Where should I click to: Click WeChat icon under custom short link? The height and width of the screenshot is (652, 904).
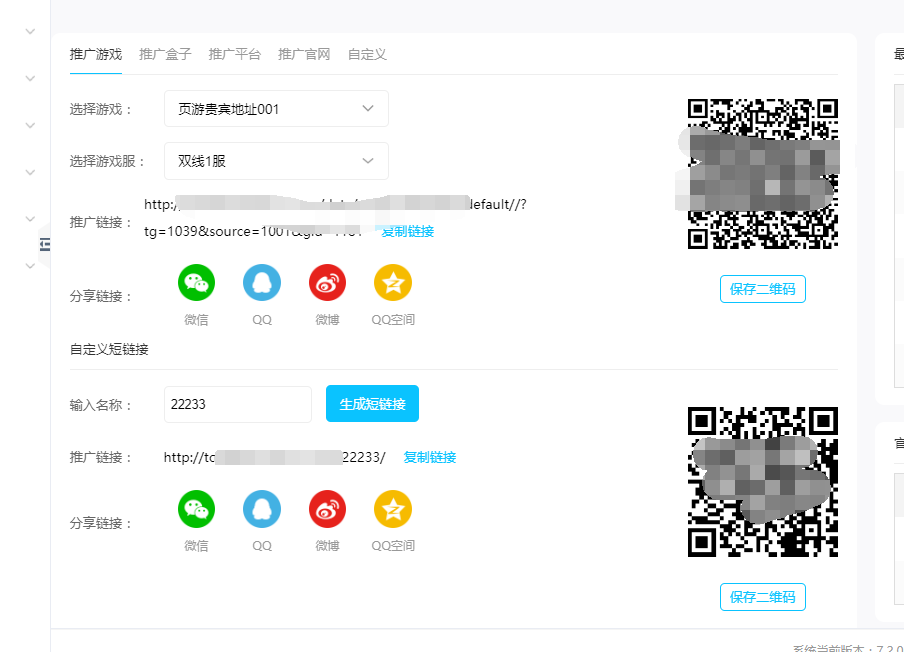pyautogui.click(x=196, y=509)
